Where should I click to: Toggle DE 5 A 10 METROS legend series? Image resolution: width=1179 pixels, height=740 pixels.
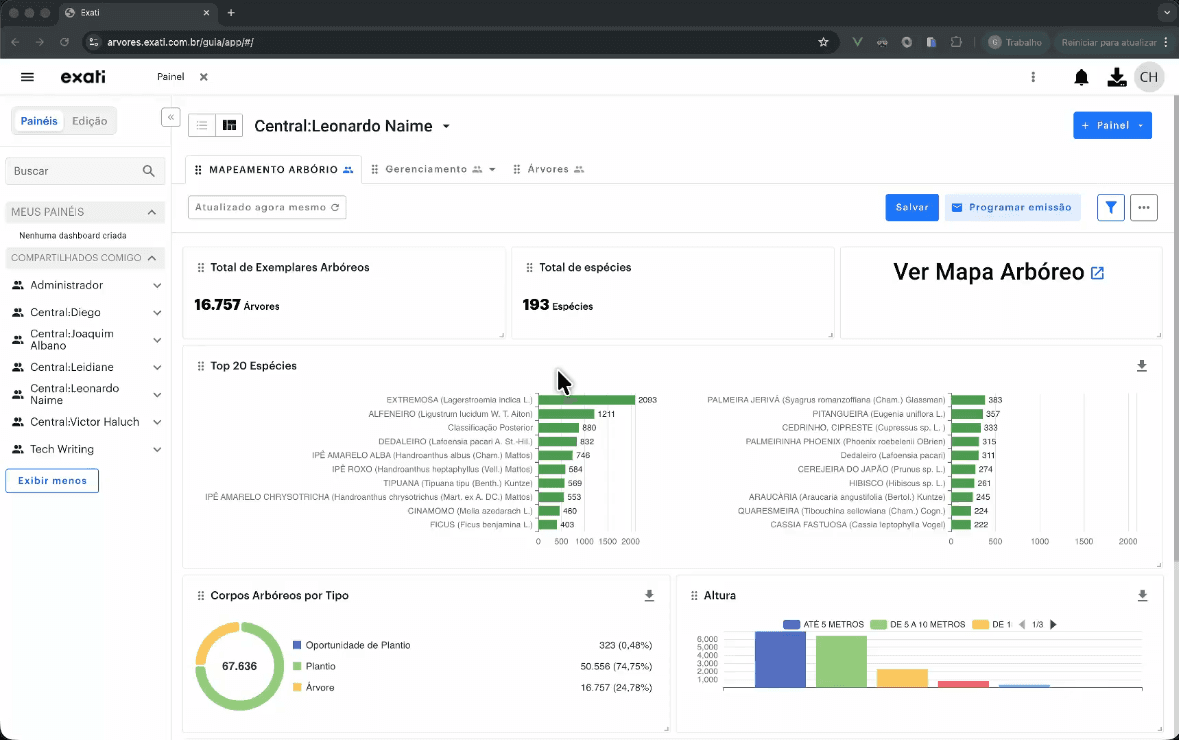point(917,625)
